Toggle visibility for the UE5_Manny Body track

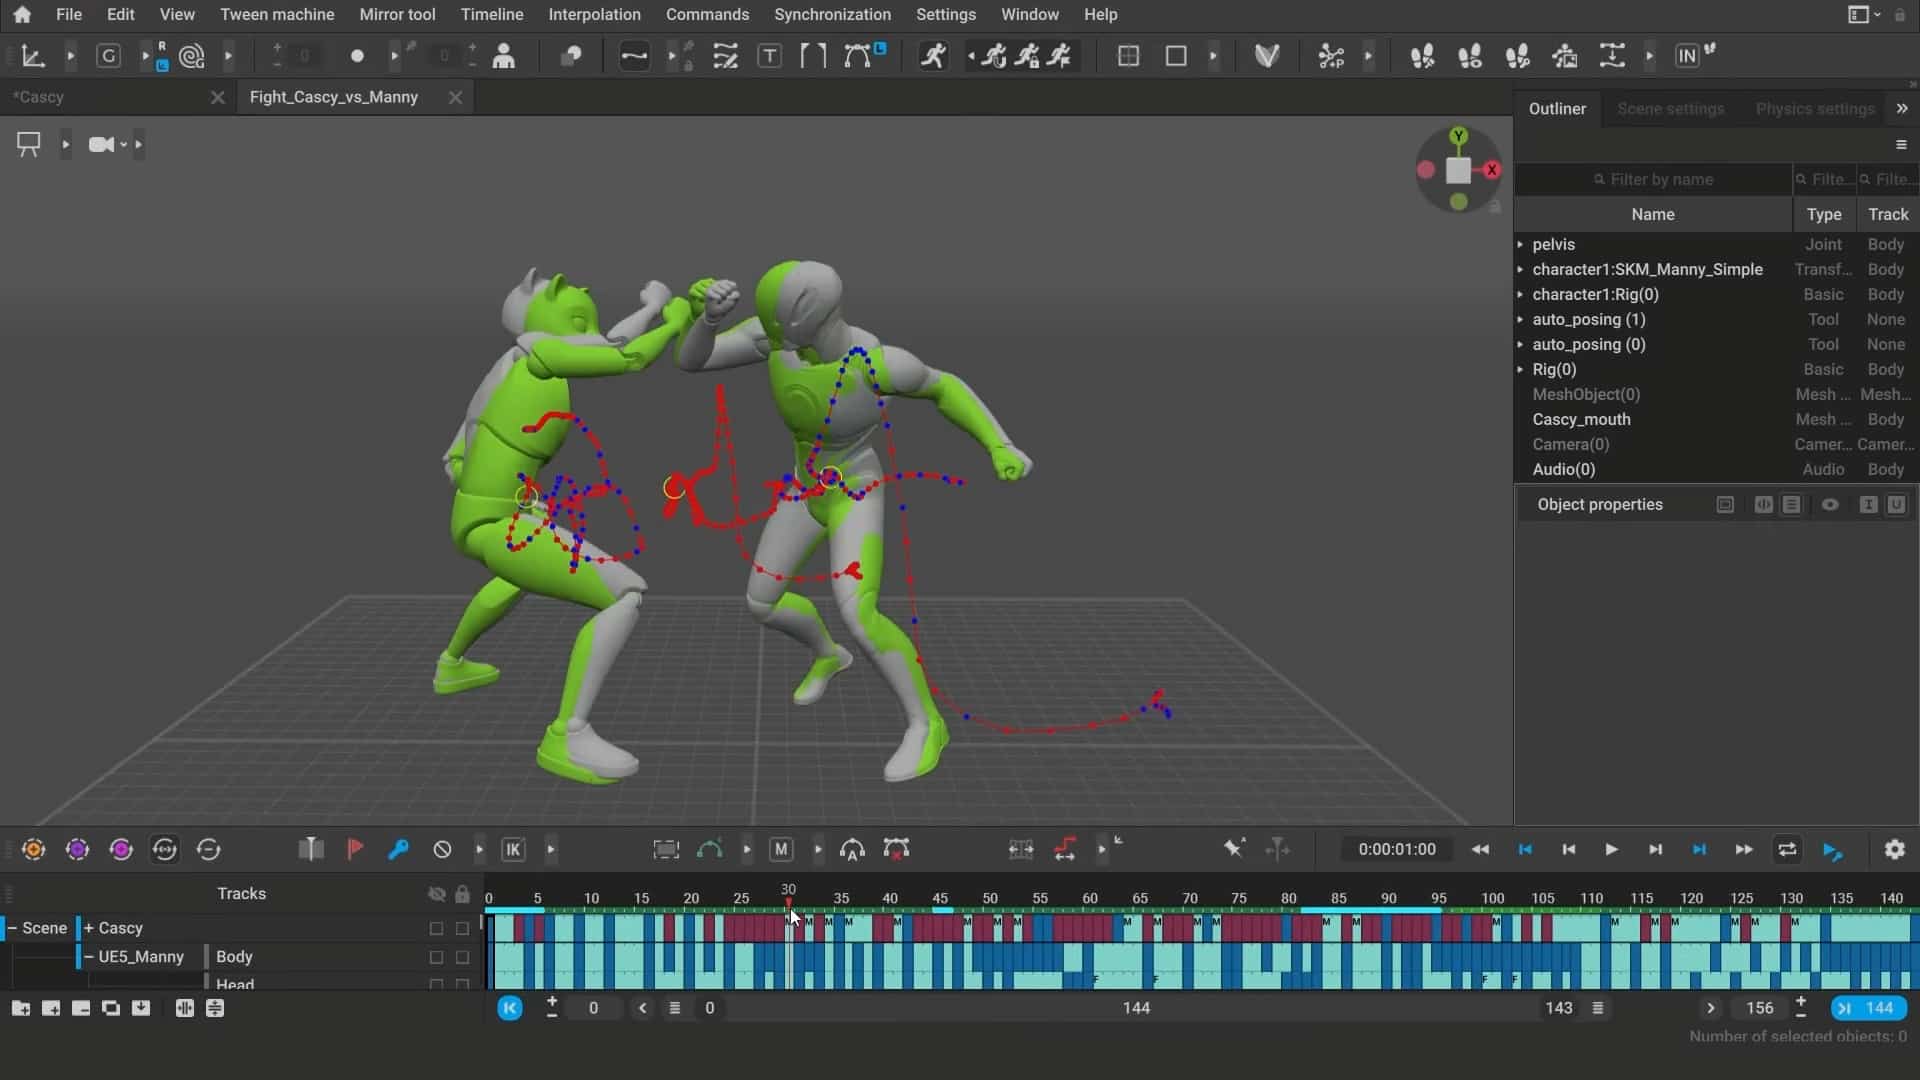coord(437,957)
